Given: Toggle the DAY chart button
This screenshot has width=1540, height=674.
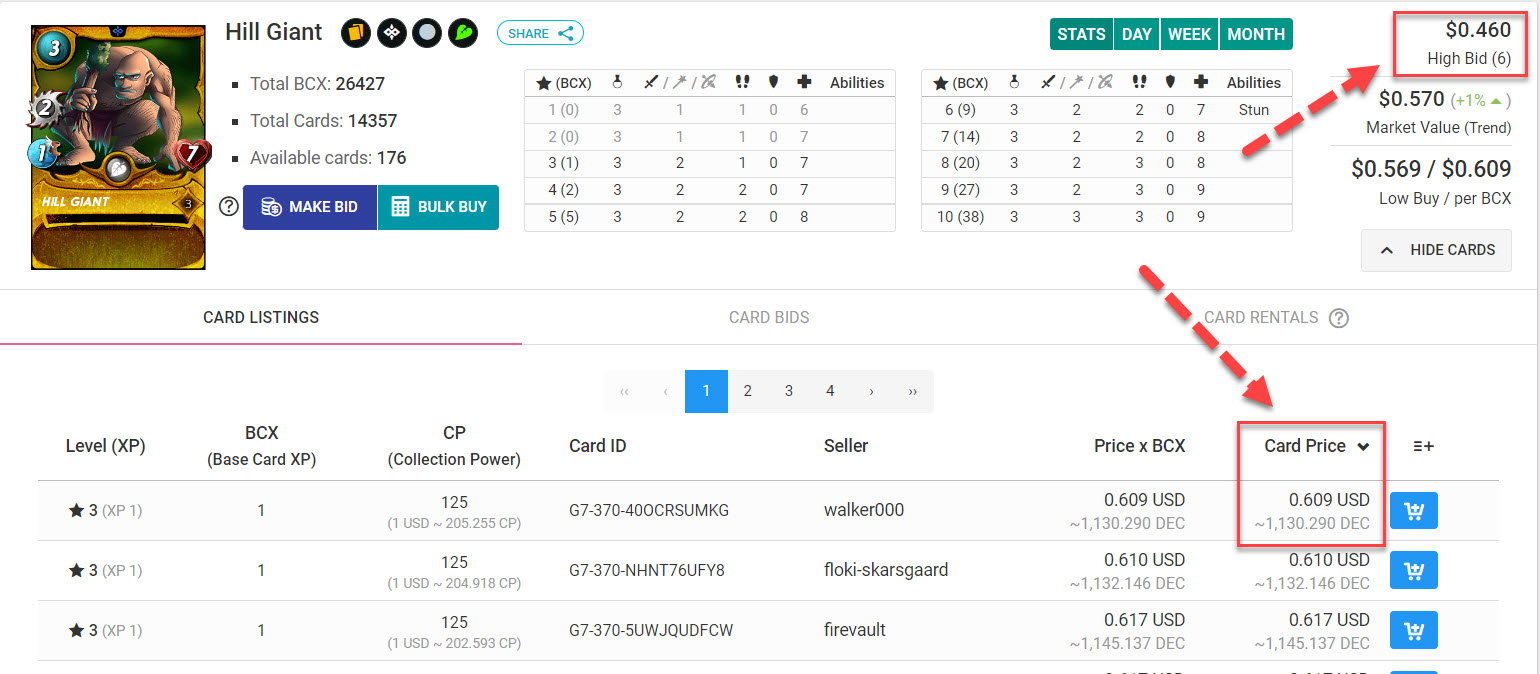Looking at the screenshot, I should pyautogui.click(x=1136, y=34).
